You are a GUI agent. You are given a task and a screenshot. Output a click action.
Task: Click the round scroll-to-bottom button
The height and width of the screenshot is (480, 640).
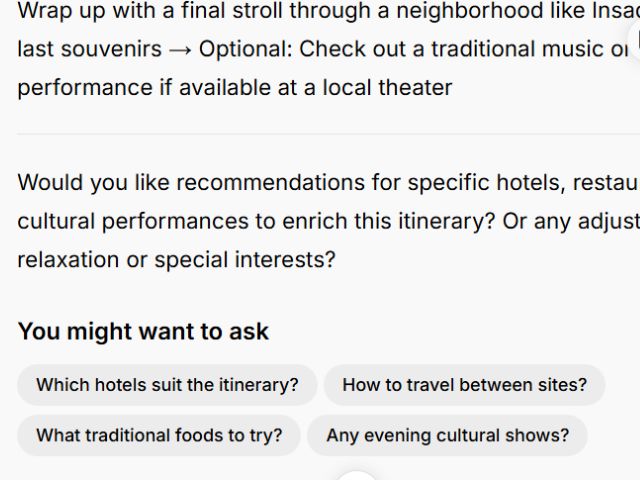coord(356,476)
